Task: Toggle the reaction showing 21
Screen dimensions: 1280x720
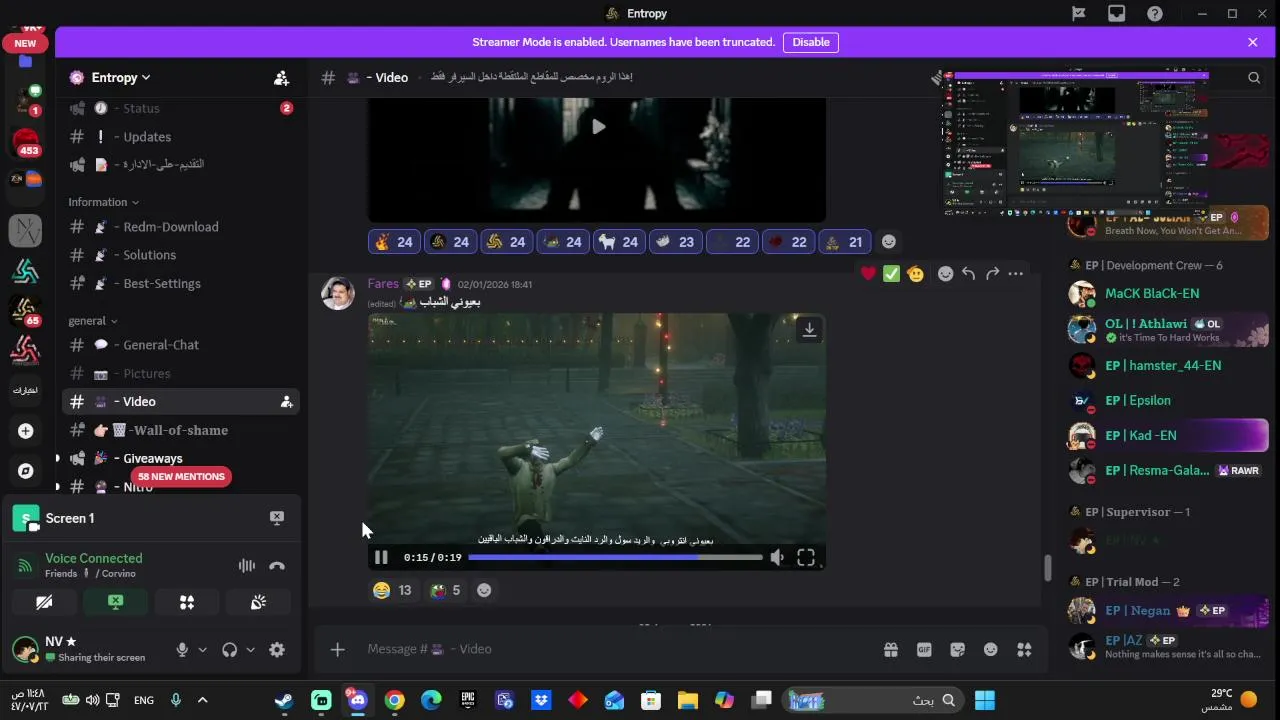Action: coord(845,242)
